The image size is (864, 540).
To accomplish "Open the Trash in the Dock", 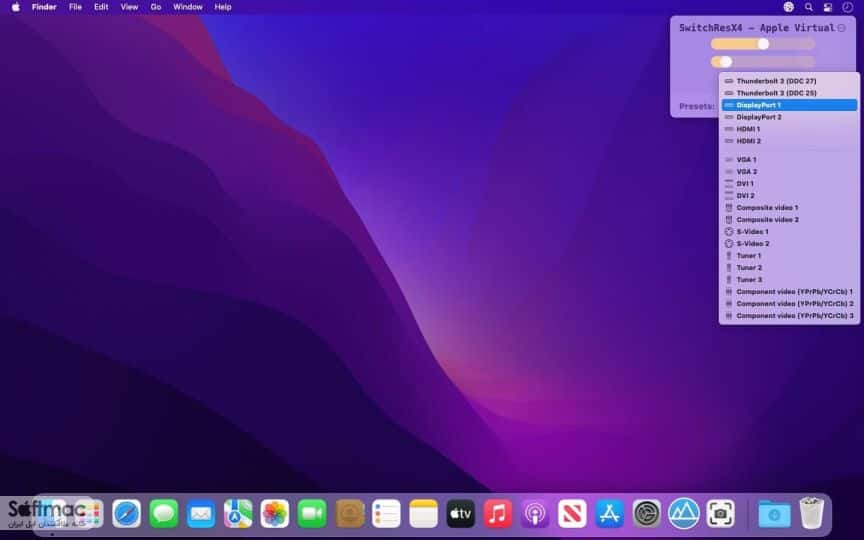I will 812,513.
